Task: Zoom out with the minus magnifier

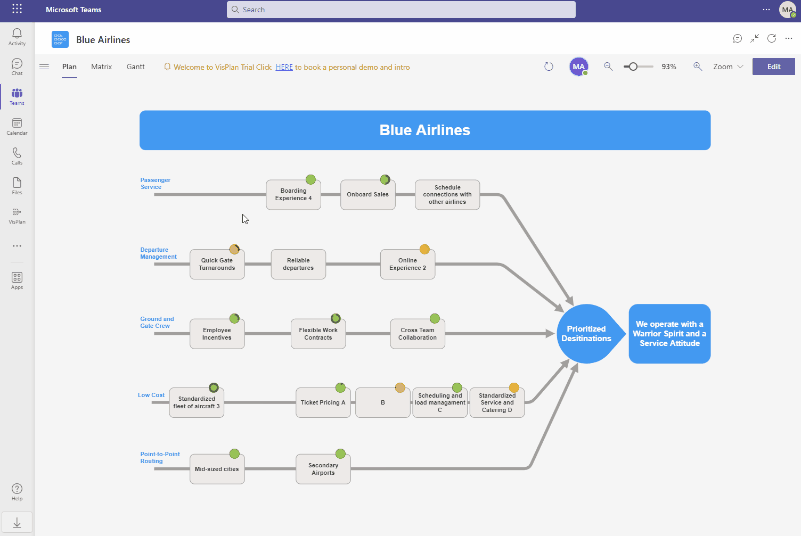Action: [608, 66]
